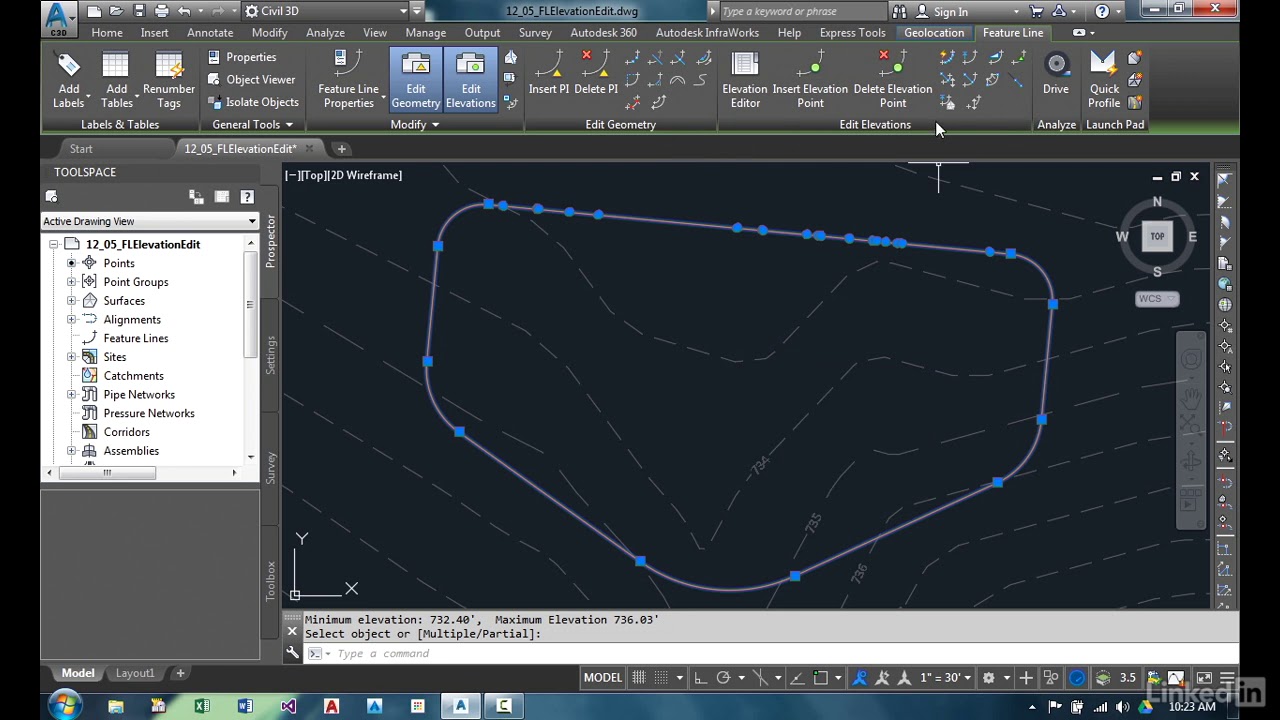
Task: Open the Properties palette button
Action: (241, 57)
